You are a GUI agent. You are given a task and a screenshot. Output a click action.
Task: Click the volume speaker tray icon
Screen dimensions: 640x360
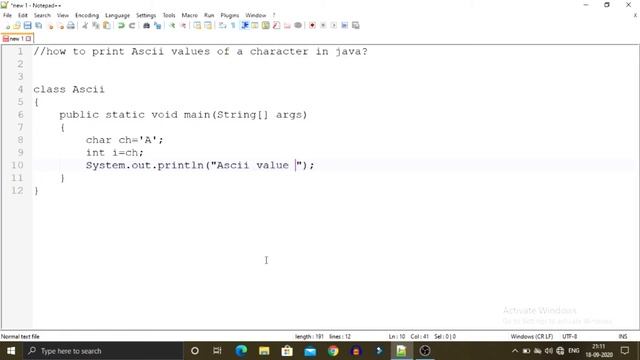click(x=549, y=351)
